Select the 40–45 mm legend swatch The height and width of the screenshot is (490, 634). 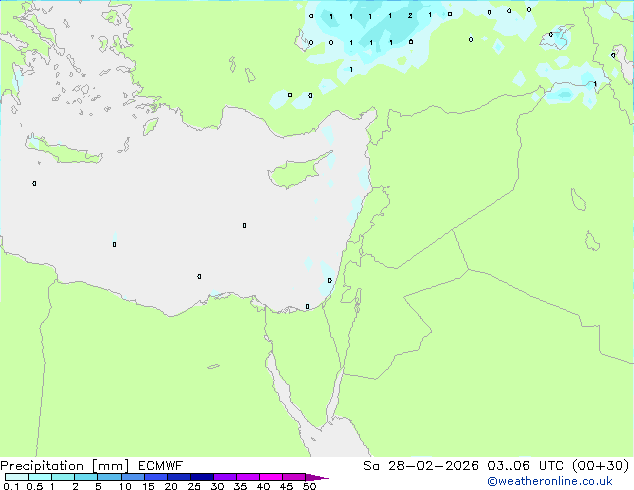tap(271, 477)
